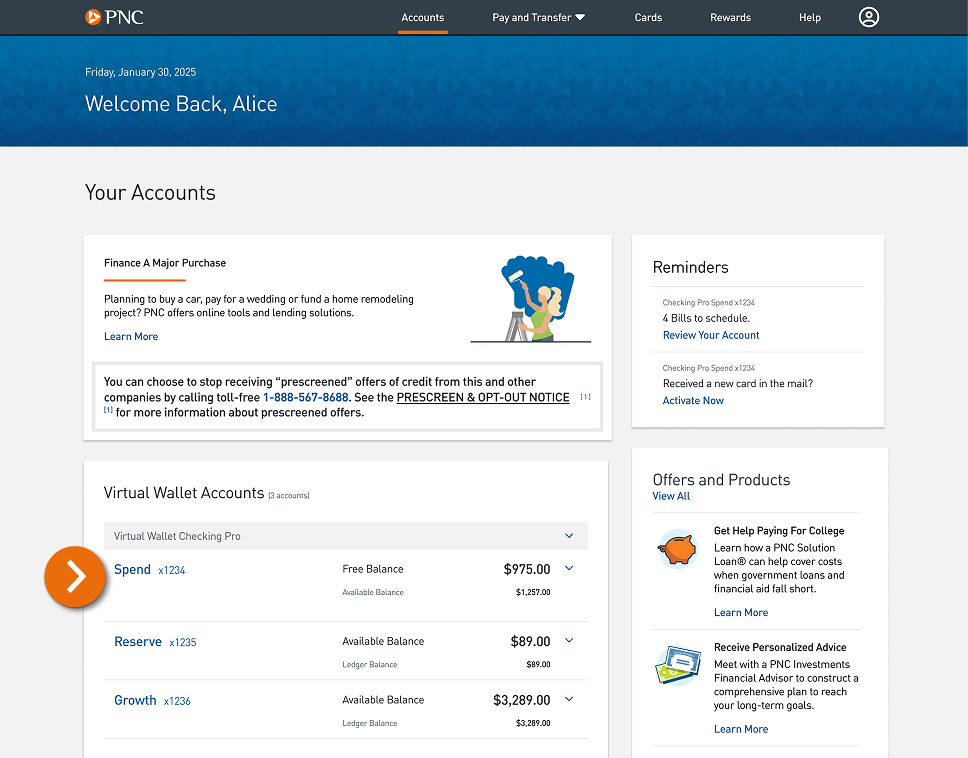Image resolution: width=968 pixels, height=758 pixels.
Task: Open the profile account icon
Action: click(x=868, y=17)
